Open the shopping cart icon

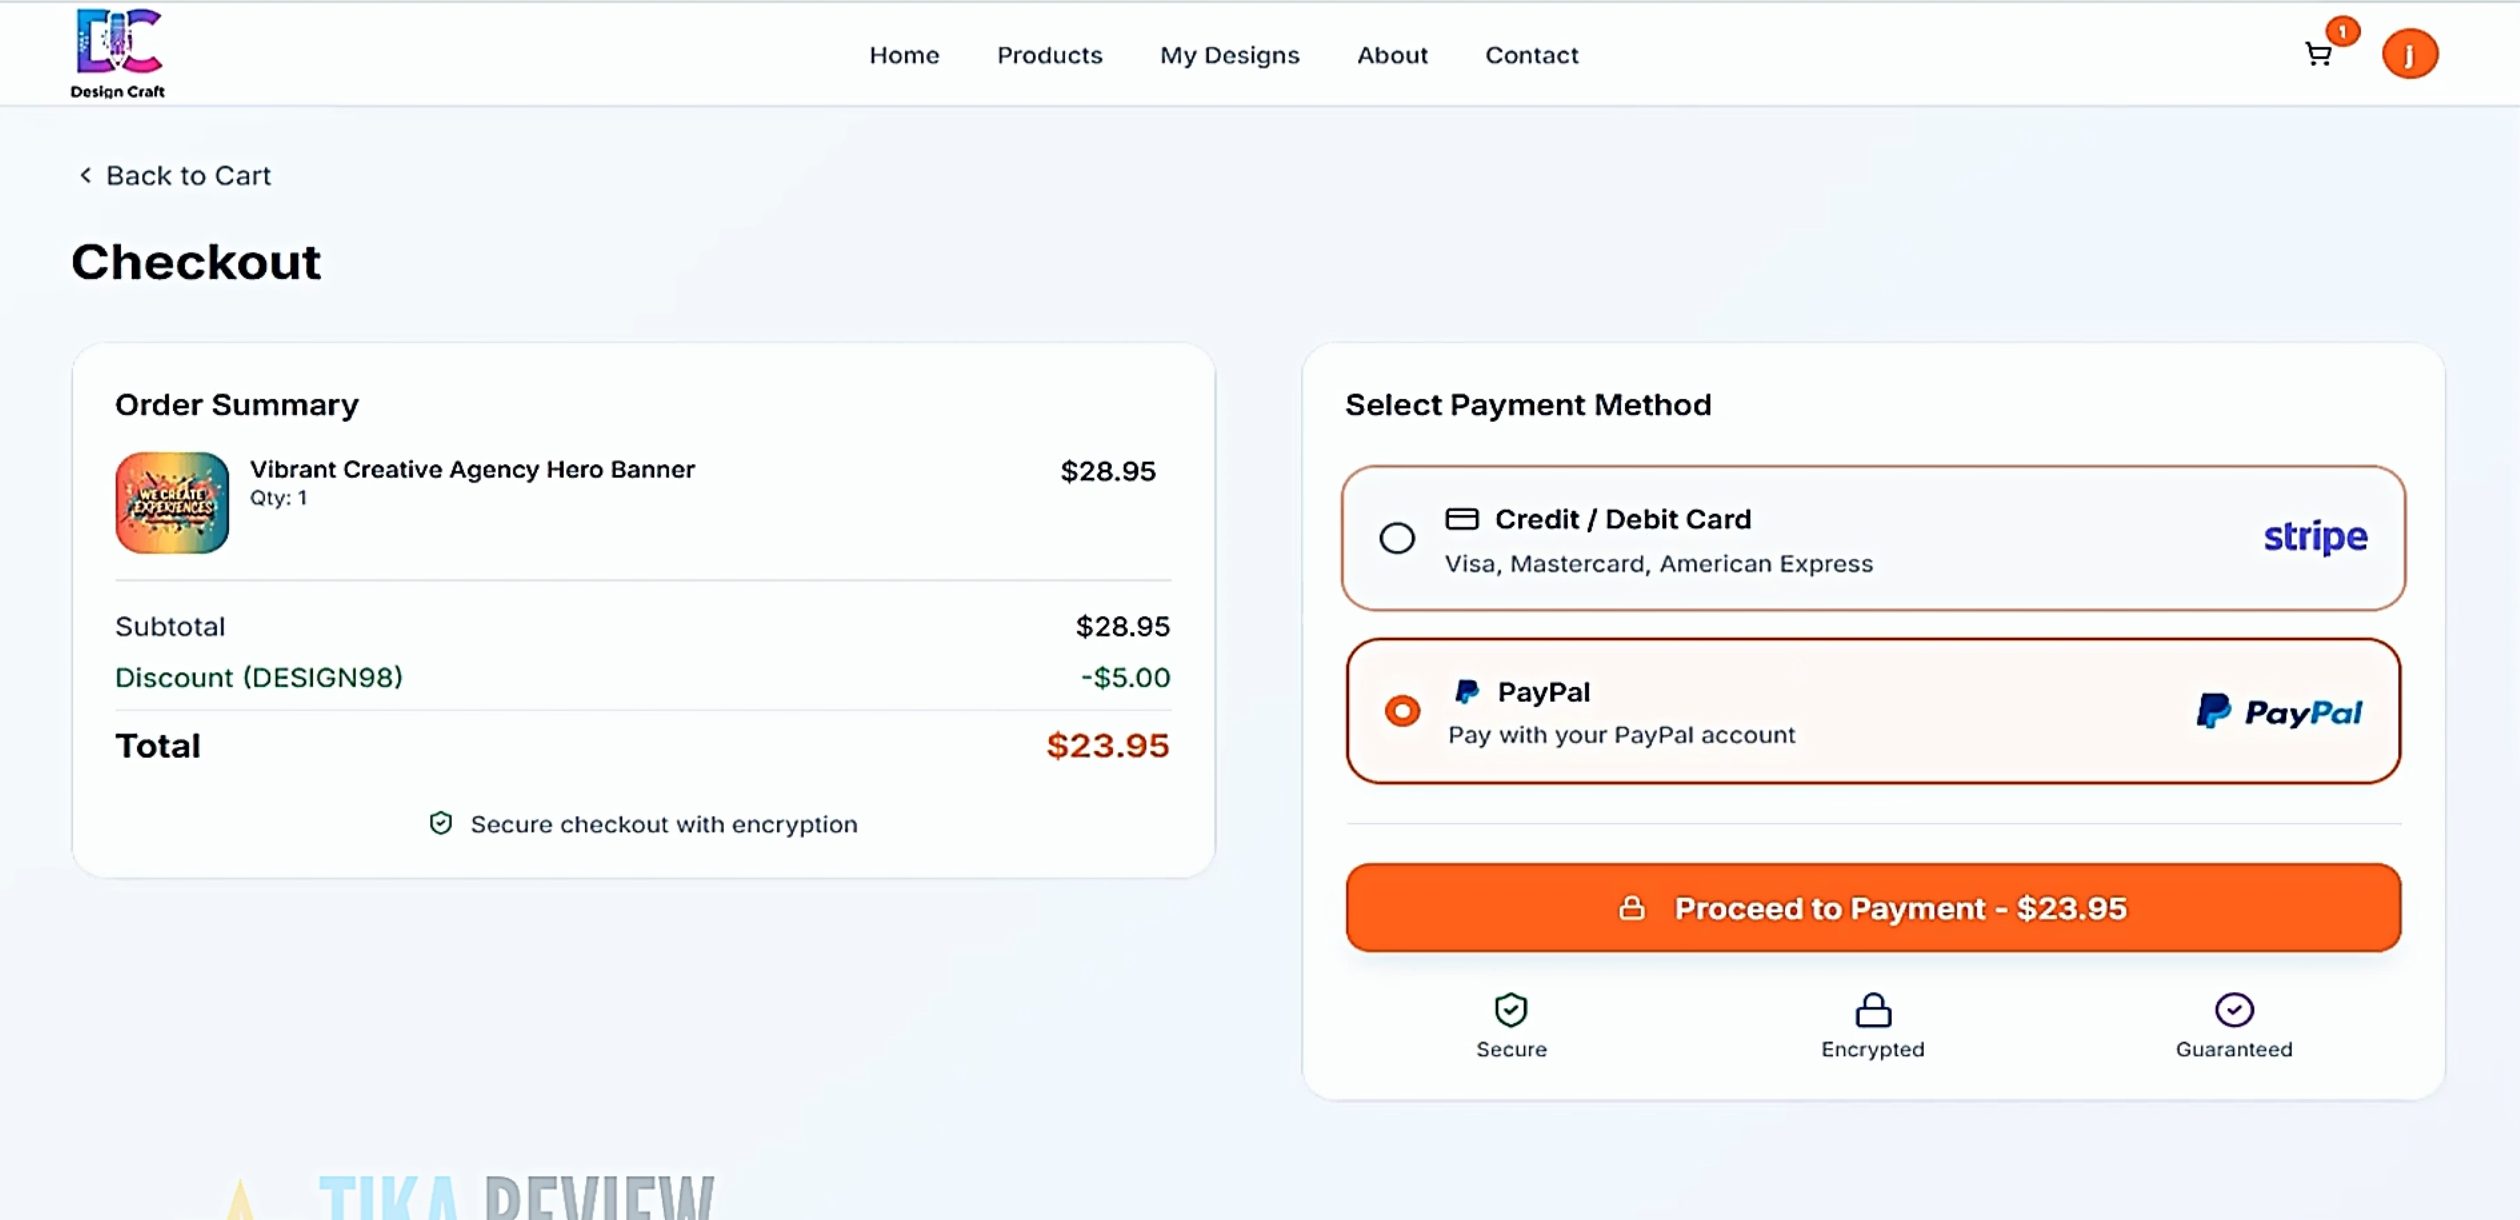click(x=2318, y=55)
